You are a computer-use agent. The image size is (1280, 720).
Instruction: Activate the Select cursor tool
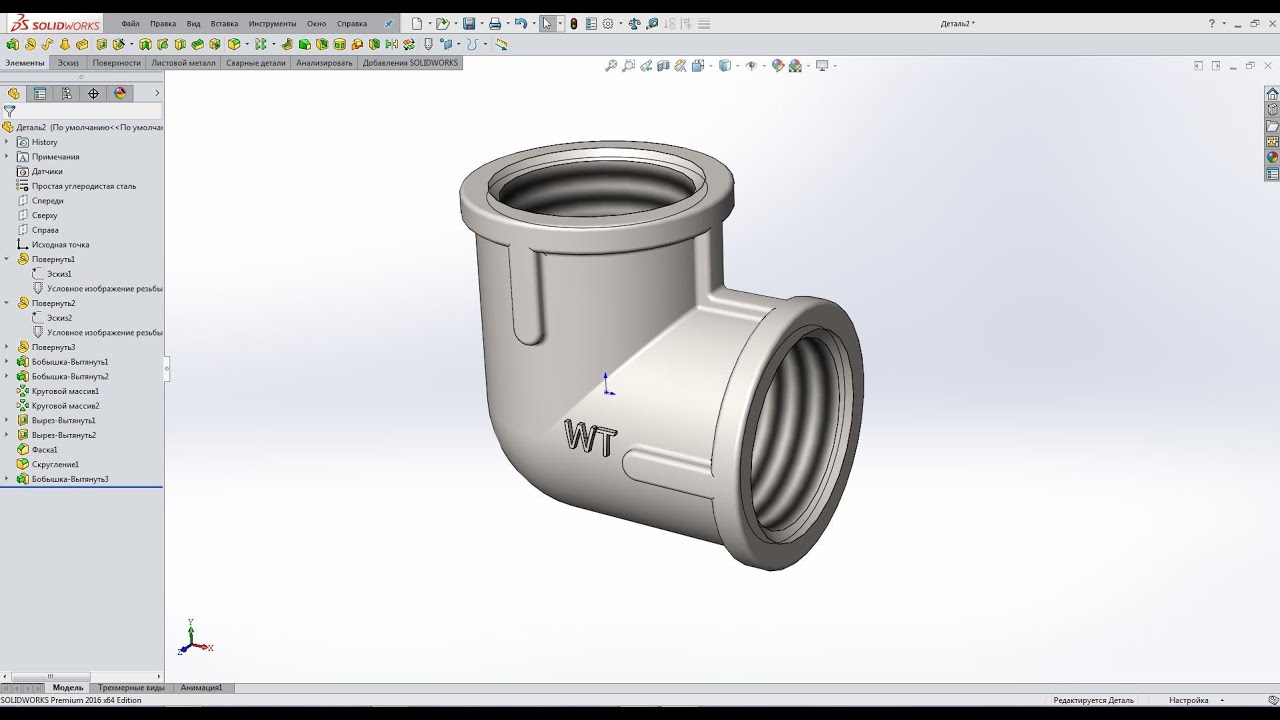tap(547, 23)
